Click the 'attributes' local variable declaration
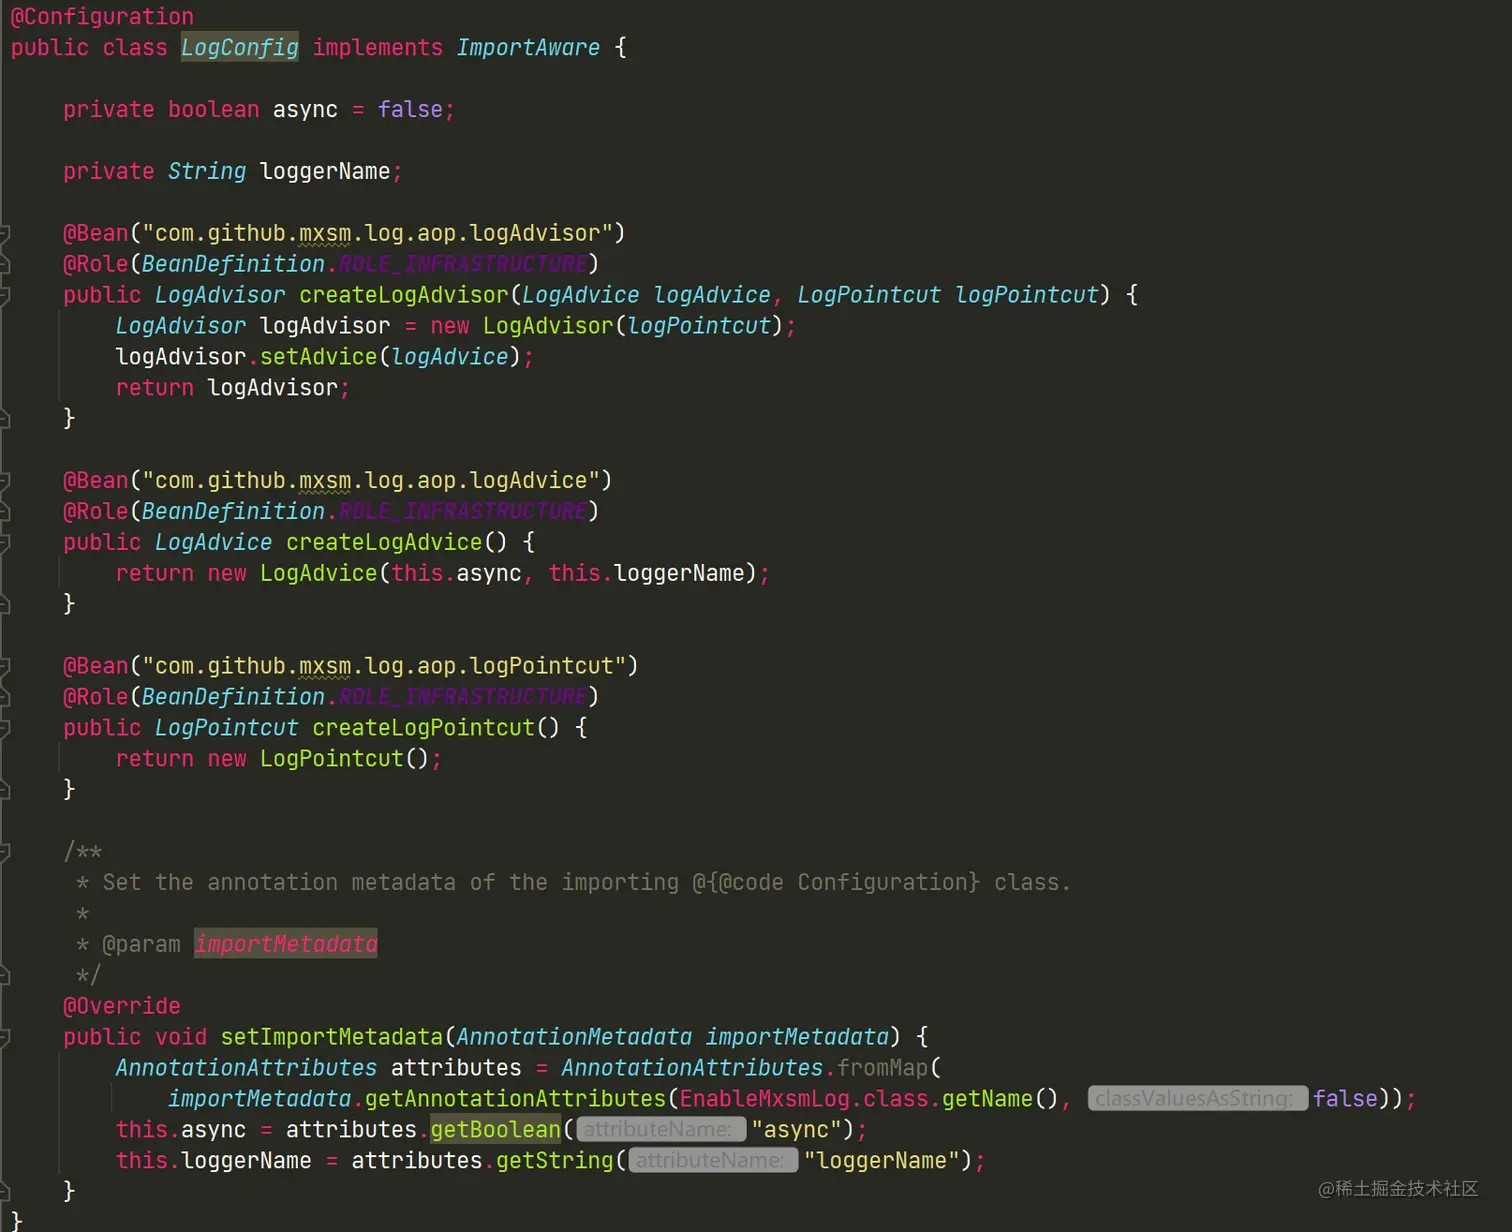1512x1232 pixels. point(456,1069)
